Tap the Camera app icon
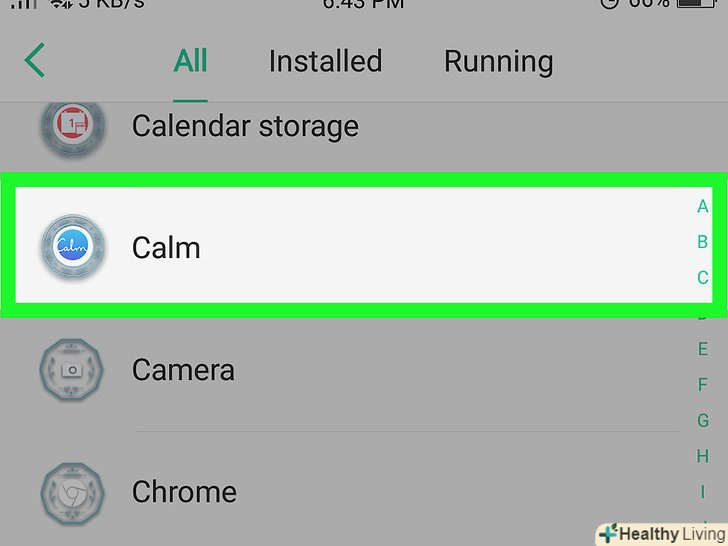The height and width of the screenshot is (546, 728). [x=72, y=369]
